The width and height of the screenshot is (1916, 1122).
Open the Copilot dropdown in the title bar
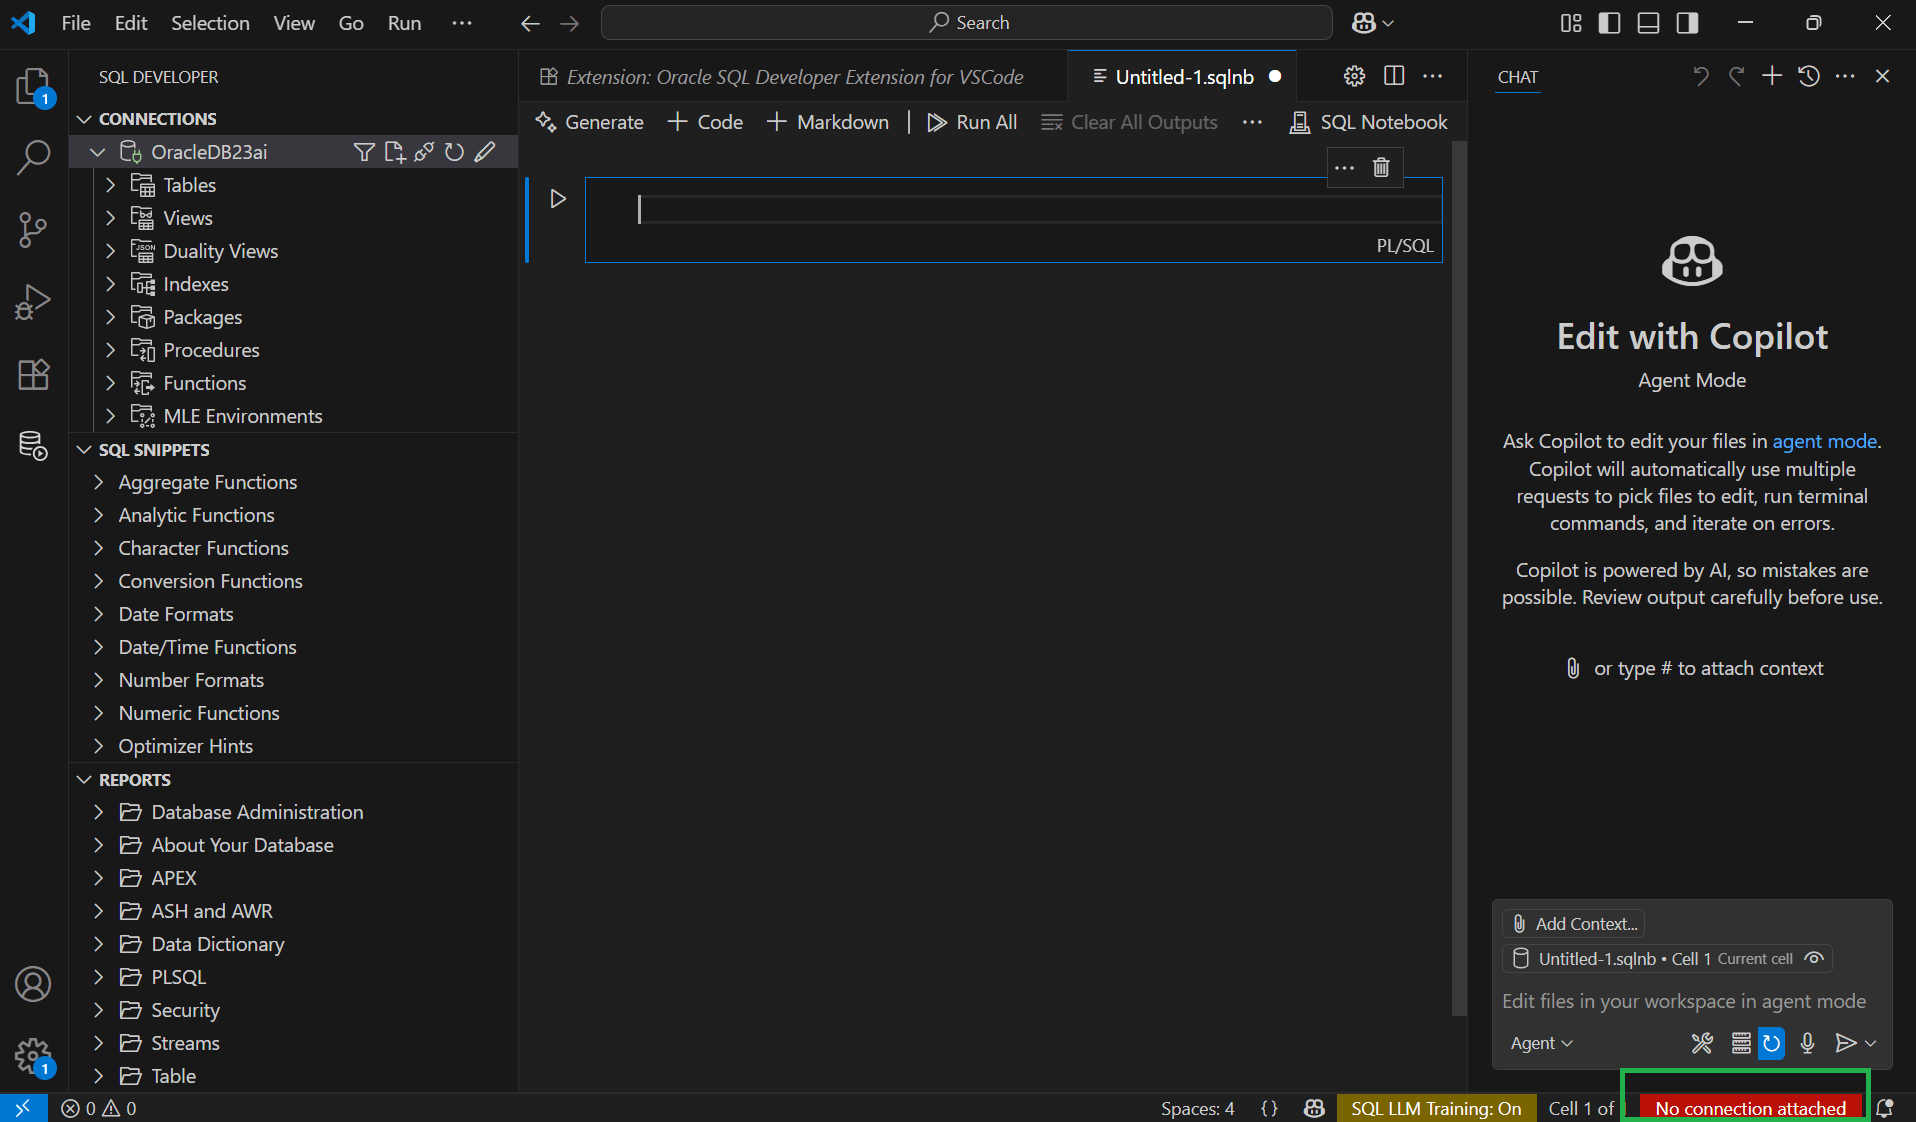click(1372, 23)
